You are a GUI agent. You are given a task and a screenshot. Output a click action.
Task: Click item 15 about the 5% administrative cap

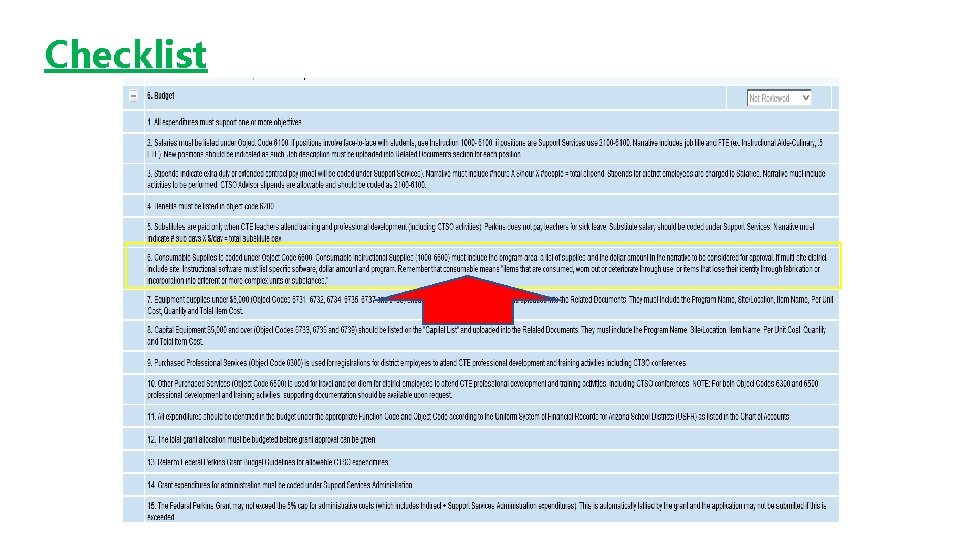(x=491, y=510)
